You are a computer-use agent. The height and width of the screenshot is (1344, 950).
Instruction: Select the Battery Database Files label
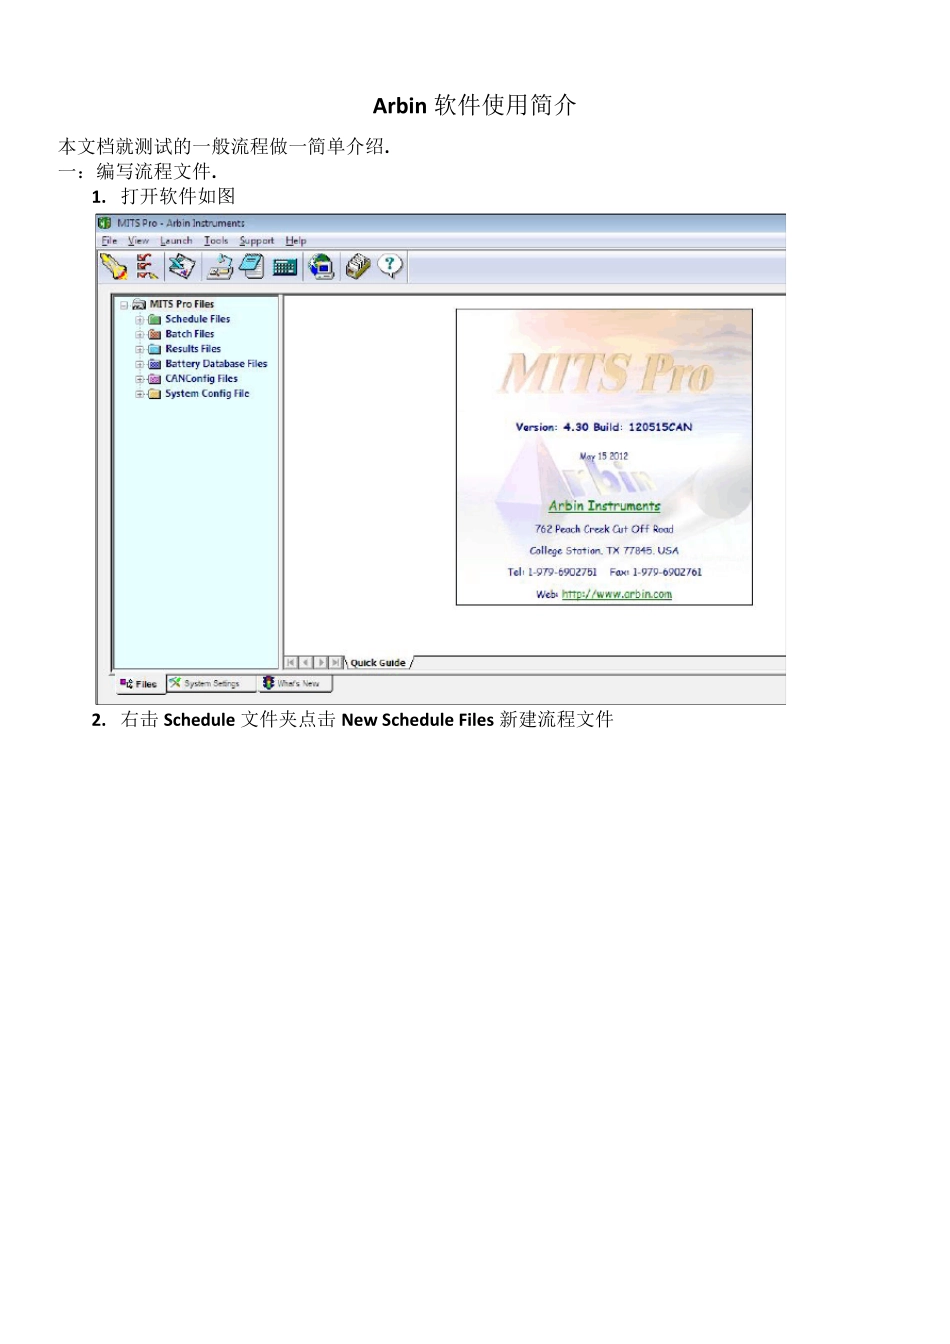pyautogui.click(x=216, y=364)
